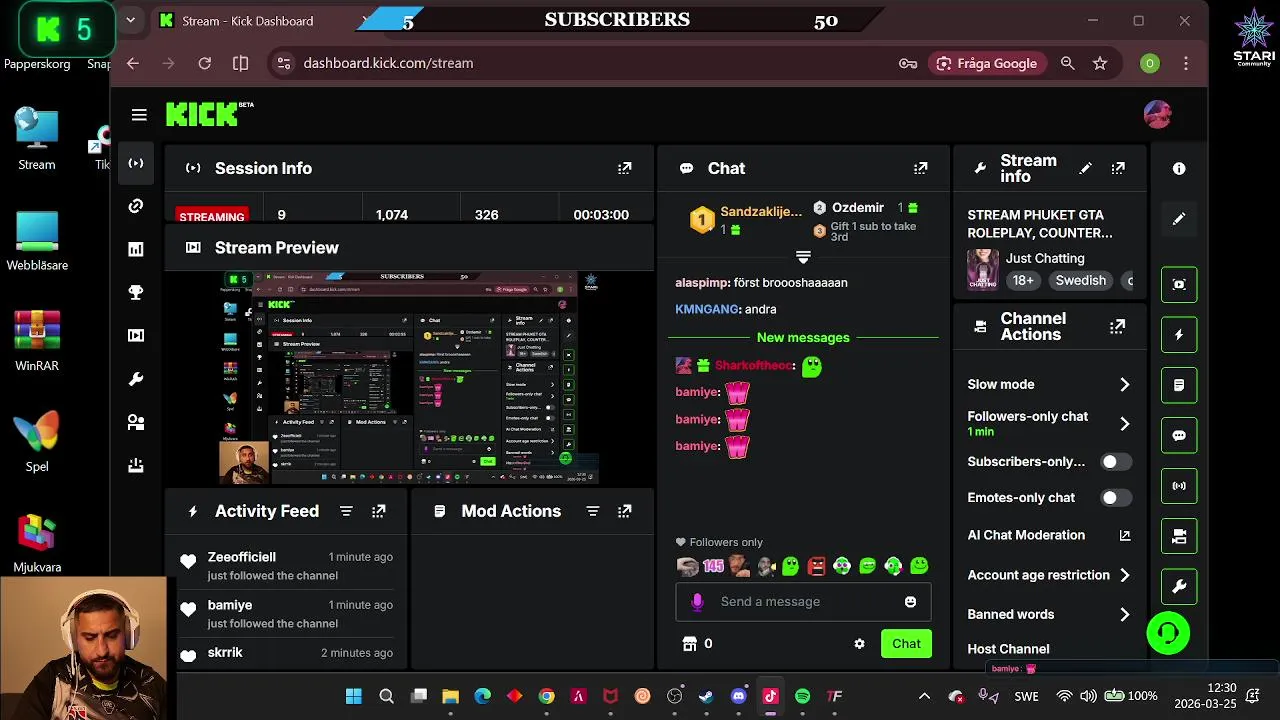Viewport: 1280px width, 720px height.
Task: Toggle the lightning activity widget icon
Action: (1179, 335)
